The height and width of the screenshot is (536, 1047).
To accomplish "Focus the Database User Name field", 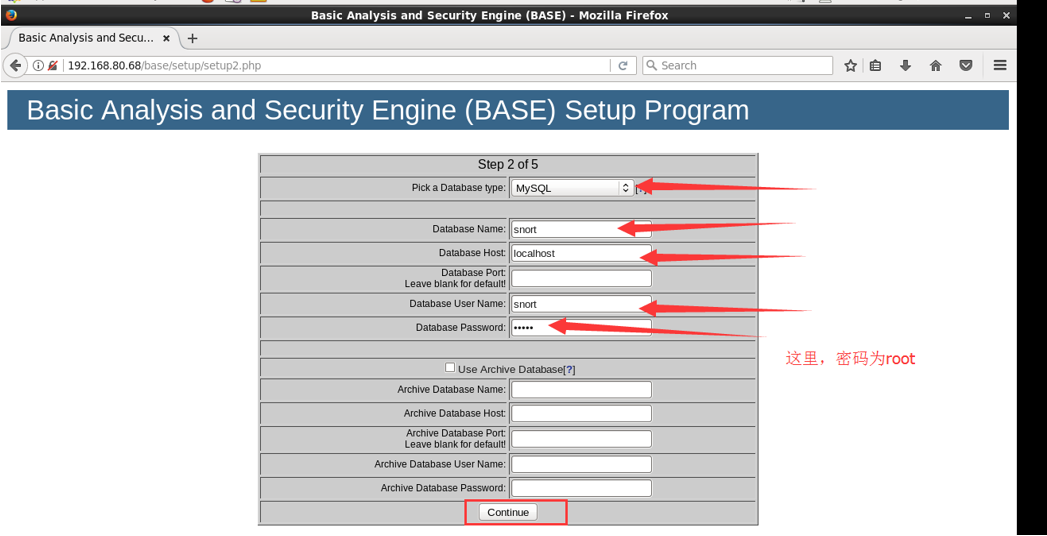I will [581, 304].
